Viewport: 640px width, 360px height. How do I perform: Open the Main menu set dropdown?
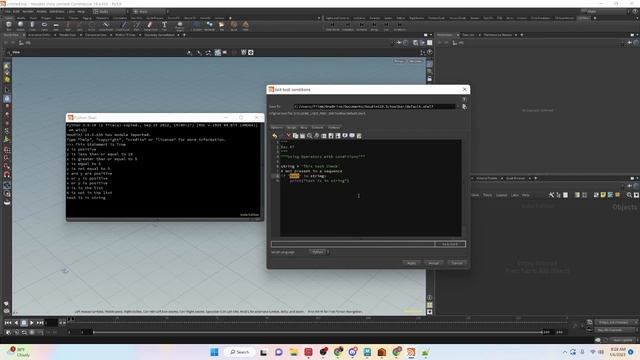(x=151, y=11)
